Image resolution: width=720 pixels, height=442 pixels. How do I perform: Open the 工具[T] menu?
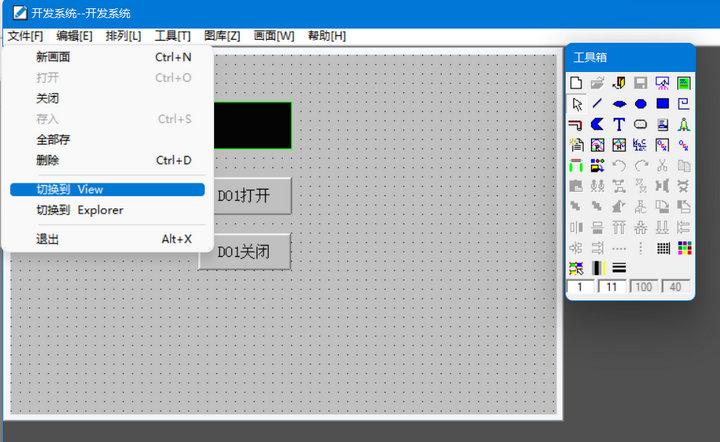172,36
